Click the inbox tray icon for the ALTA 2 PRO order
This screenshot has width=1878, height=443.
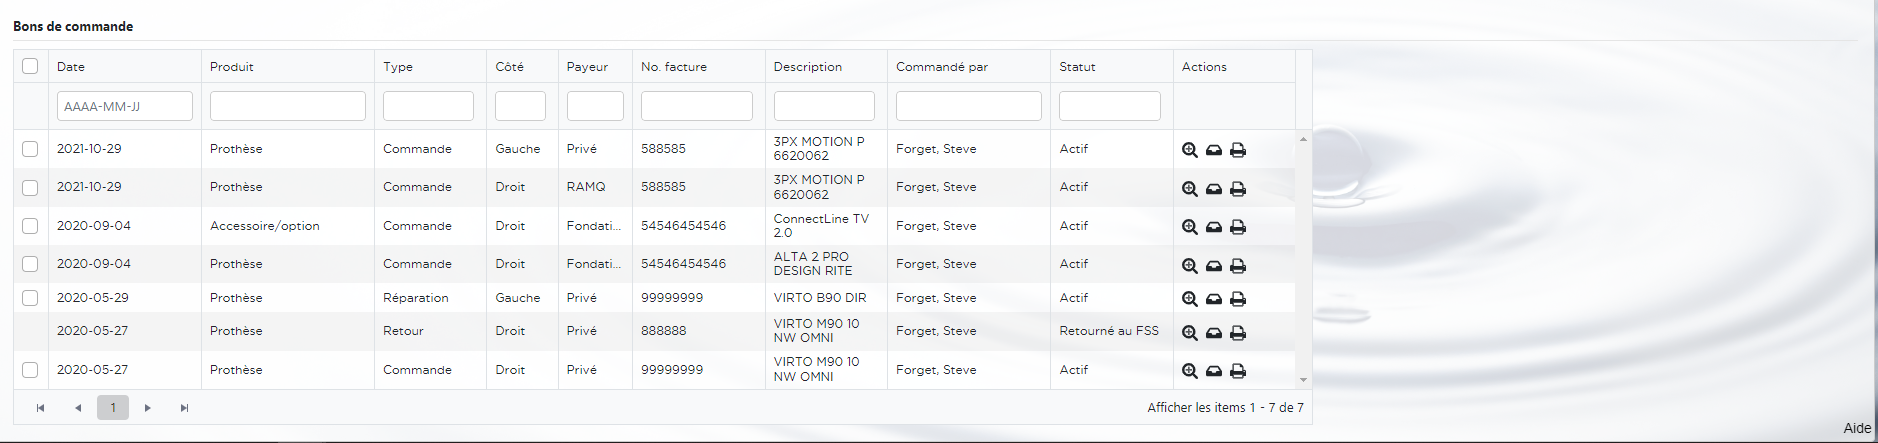1213,266
